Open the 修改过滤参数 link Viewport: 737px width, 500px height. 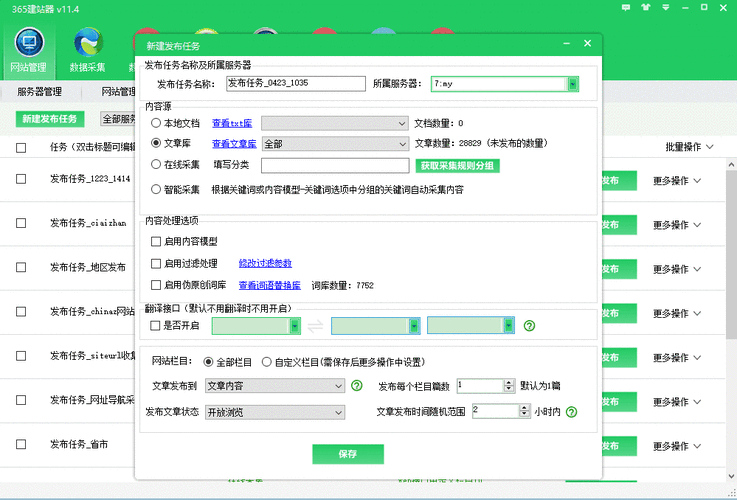coord(265,264)
